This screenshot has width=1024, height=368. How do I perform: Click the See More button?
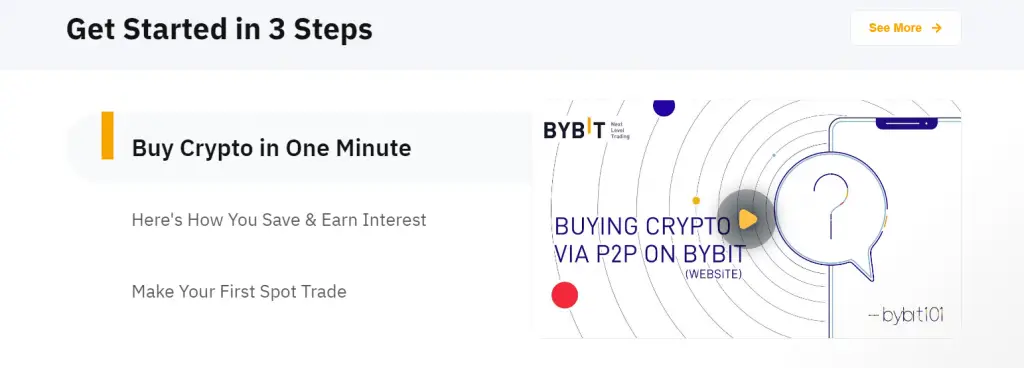pos(905,28)
